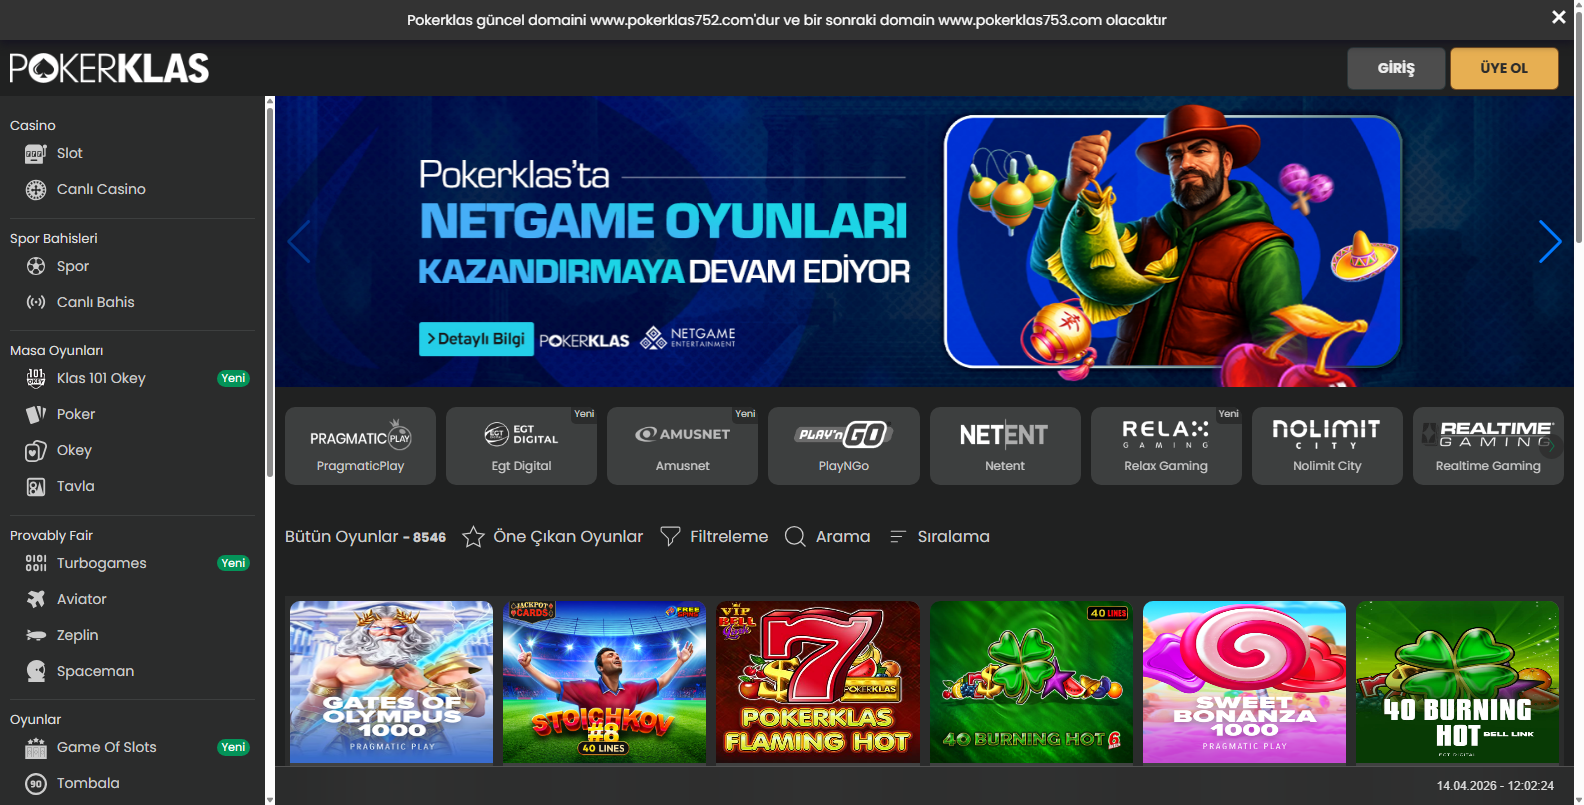Viewport: 1584px width, 805px height.
Task: Select the Realtime Gaming provider card
Action: point(1488,446)
